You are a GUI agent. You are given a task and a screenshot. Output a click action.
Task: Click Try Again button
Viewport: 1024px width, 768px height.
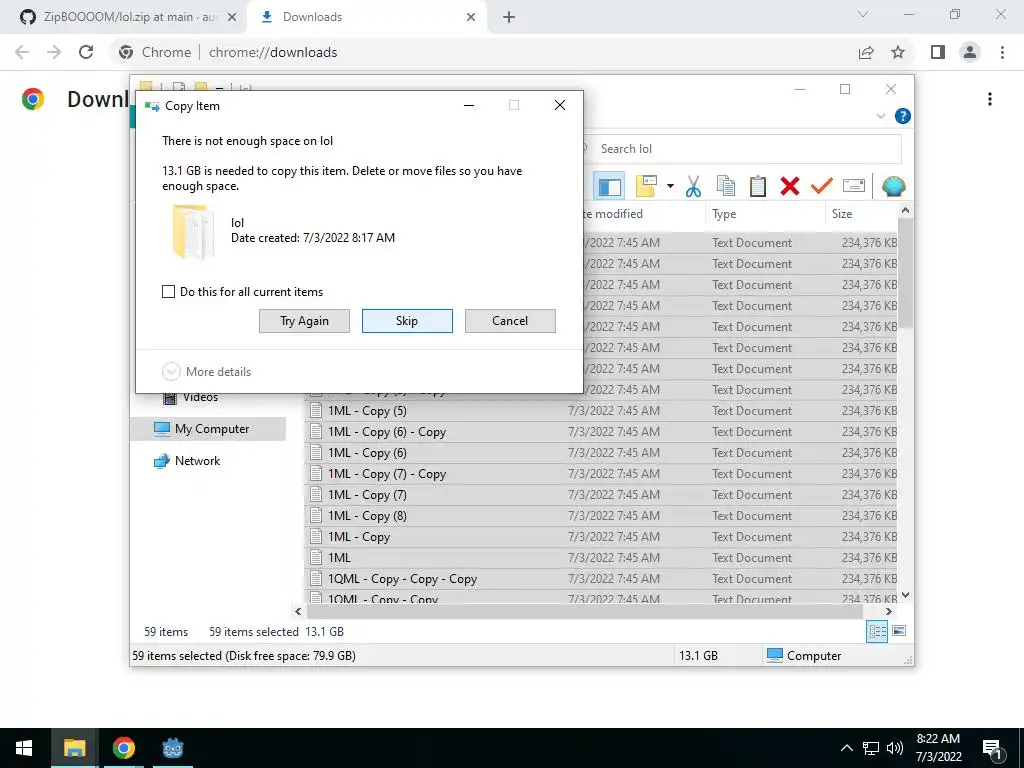pos(304,321)
